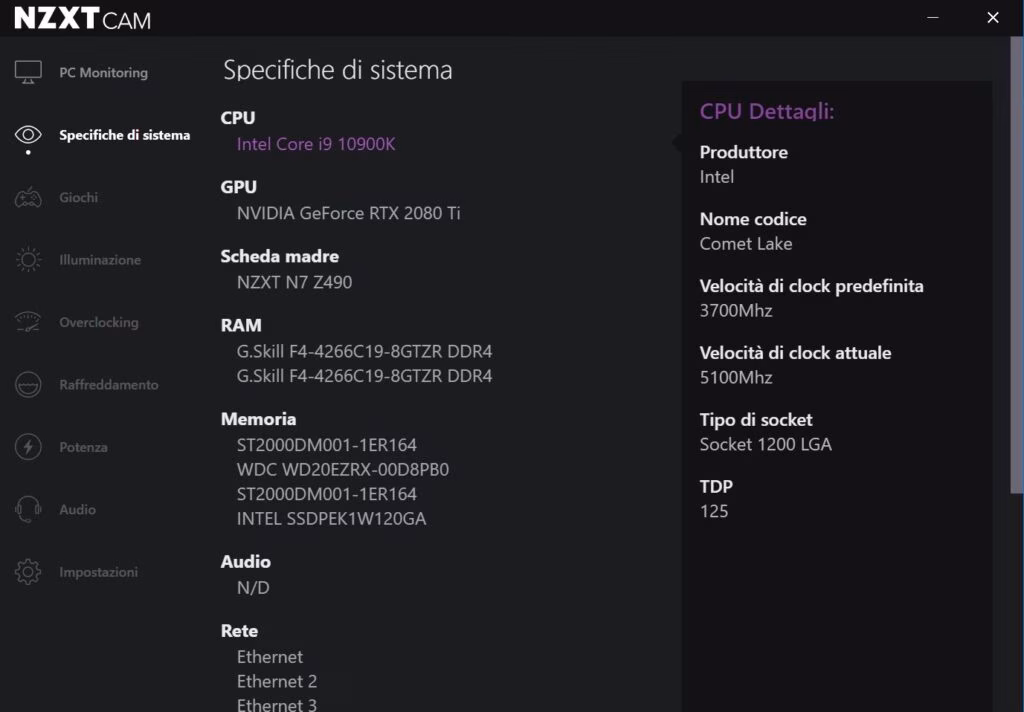Click the sun icon for Illuminazione
The image size is (1024, 712).
[28, 259]
